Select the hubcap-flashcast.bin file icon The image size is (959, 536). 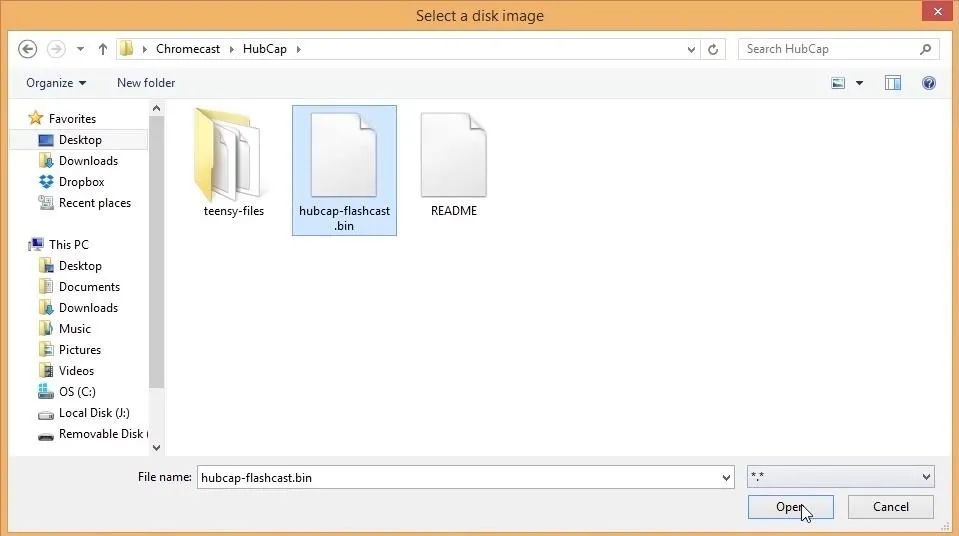[x=344, y=155]
